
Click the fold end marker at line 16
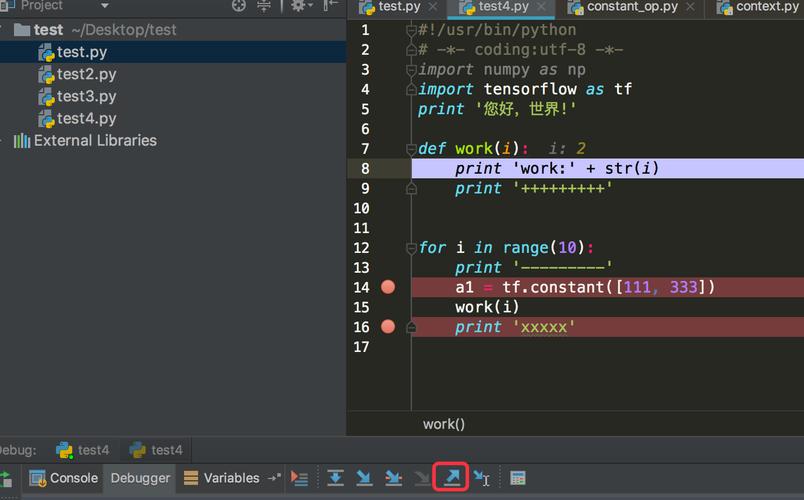[411, 327]
